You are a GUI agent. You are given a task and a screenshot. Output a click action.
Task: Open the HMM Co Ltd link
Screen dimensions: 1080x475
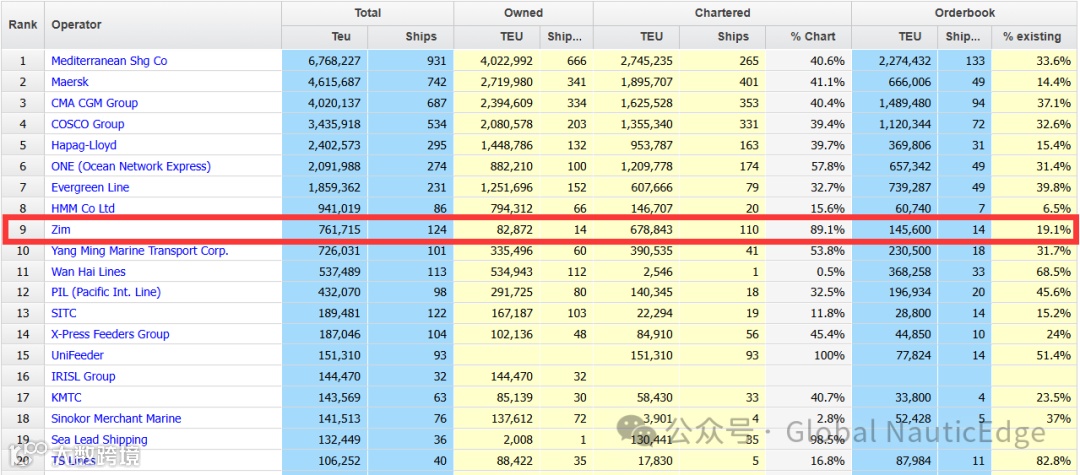[x=83, y=208]
